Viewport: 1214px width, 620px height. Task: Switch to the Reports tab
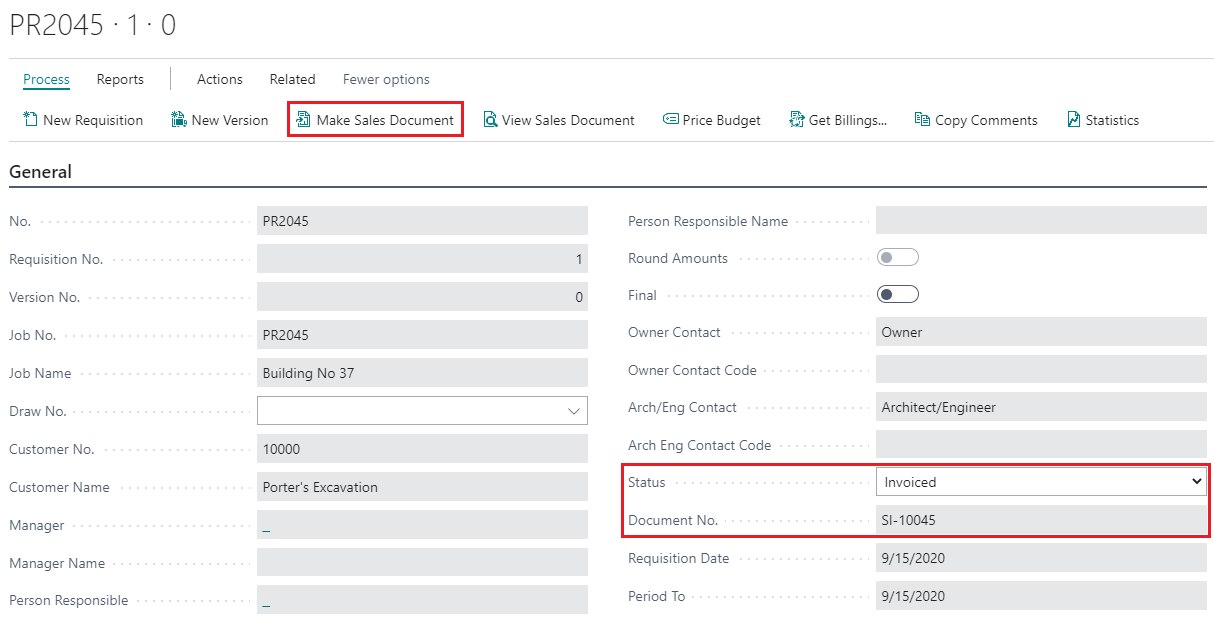[120, 79]
